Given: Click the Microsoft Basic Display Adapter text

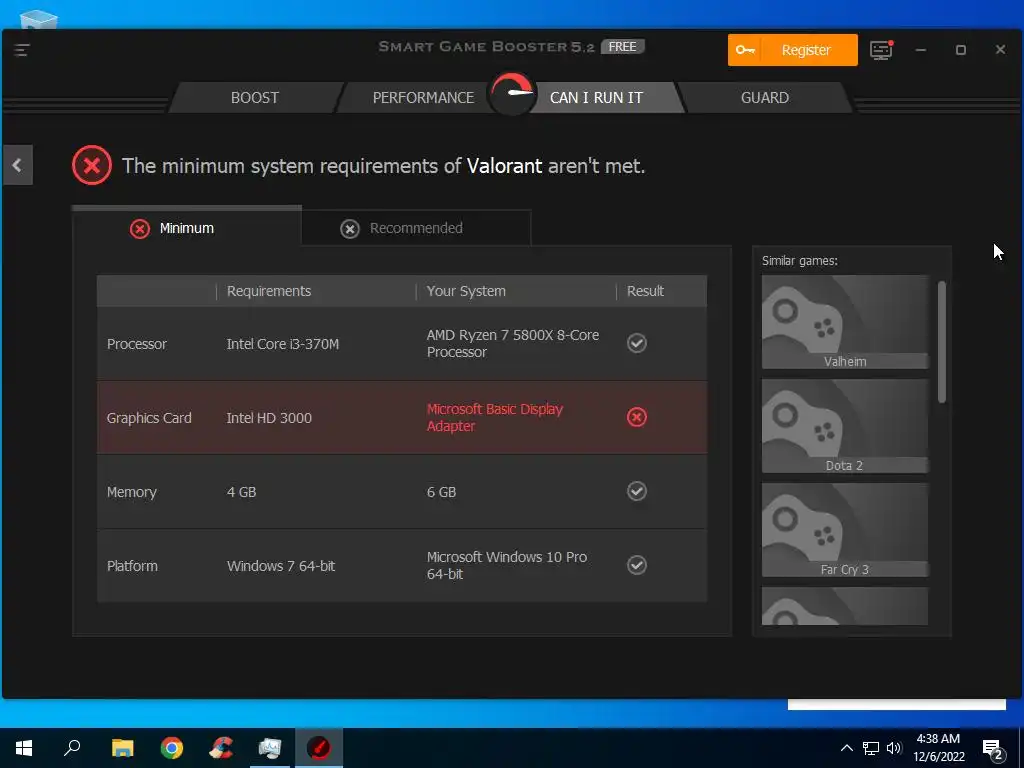Looking at the screenshot, I should pos(494,417).
